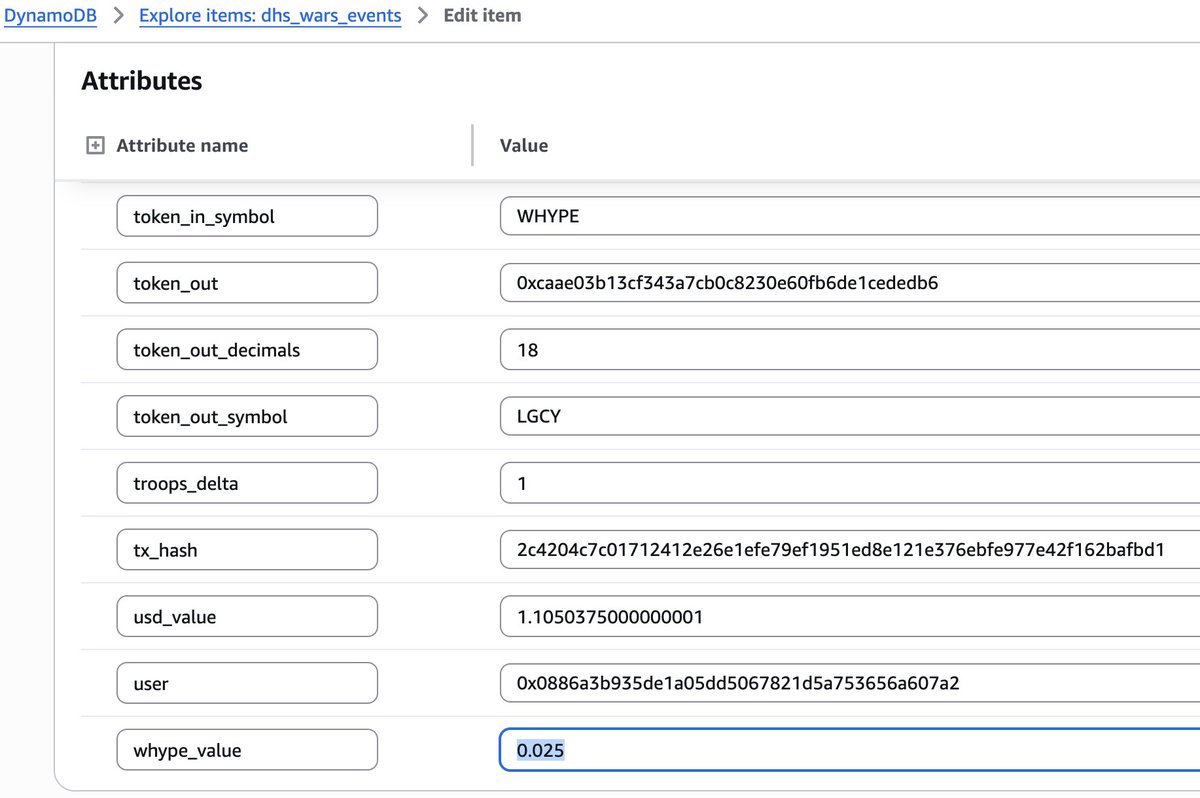Open DynamoDB breadcrumb link
Image resolution: width=1200 pixels, height=798 pixels.
click(51, 16)
